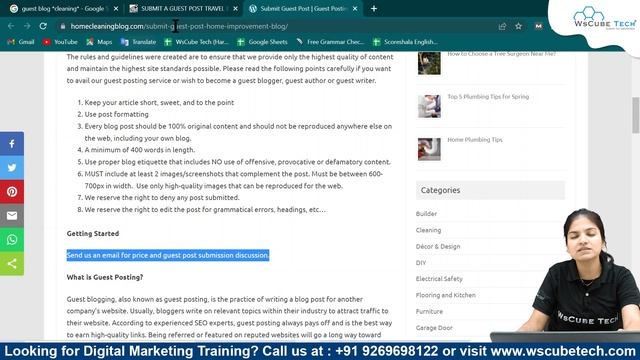This screenshot has width=640, height=360.
Task: Share page on Twitter sidebar icon
Action: point(12,168)
